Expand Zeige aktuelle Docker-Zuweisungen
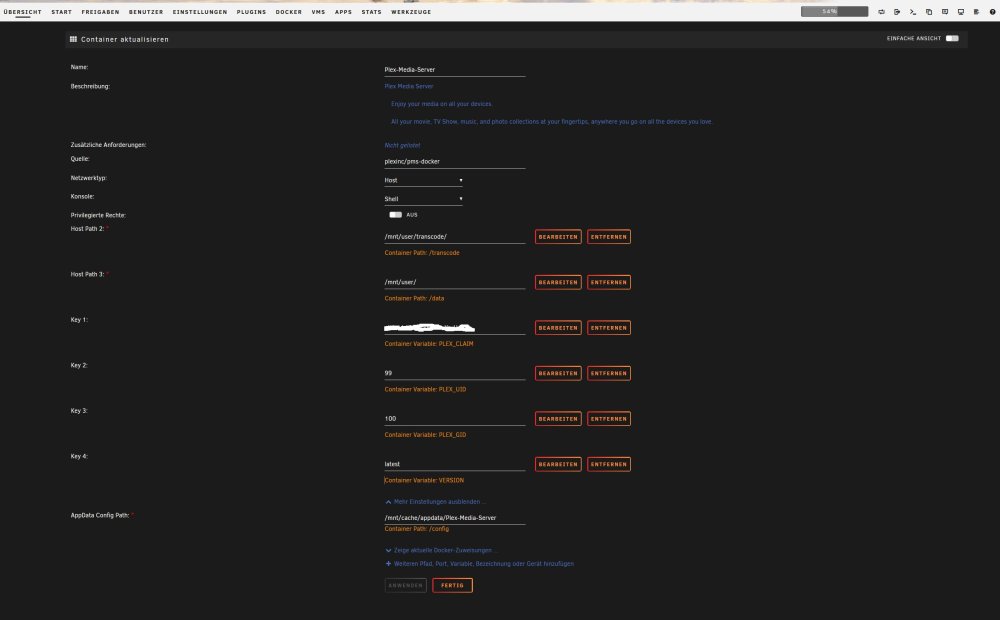1000x620 pixels. [439, 550]
